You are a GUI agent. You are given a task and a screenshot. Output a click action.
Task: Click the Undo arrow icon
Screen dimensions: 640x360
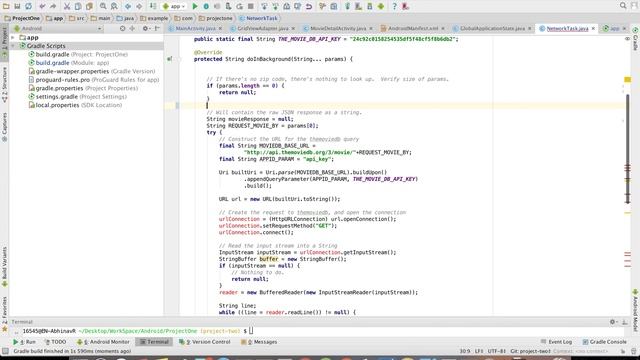[x=42, y=6]
